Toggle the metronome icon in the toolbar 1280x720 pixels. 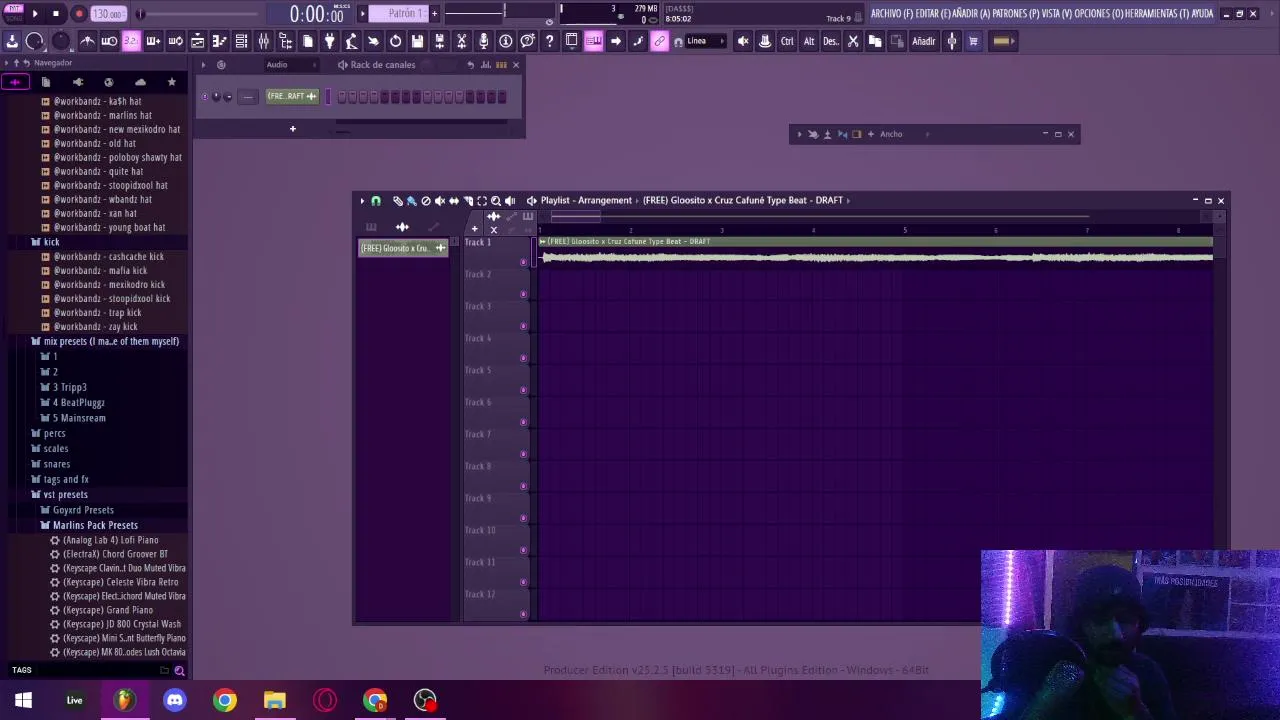point(87,41)
